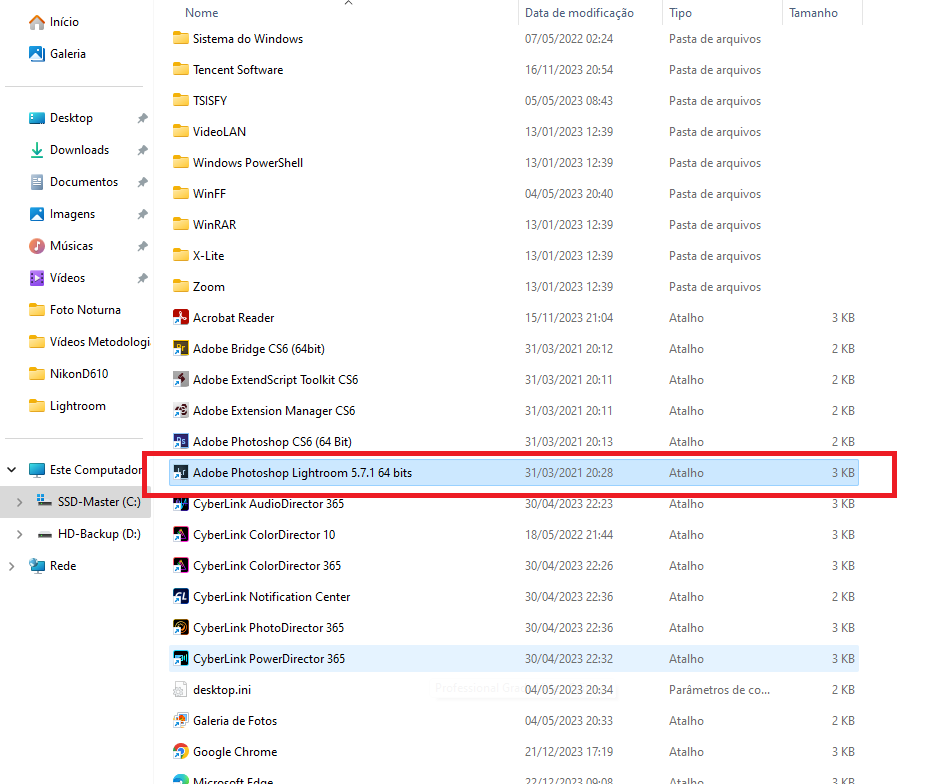
Task: Click the Adobe Photoshop CS6 (64 Bit) icon
Action: (180, 442)
